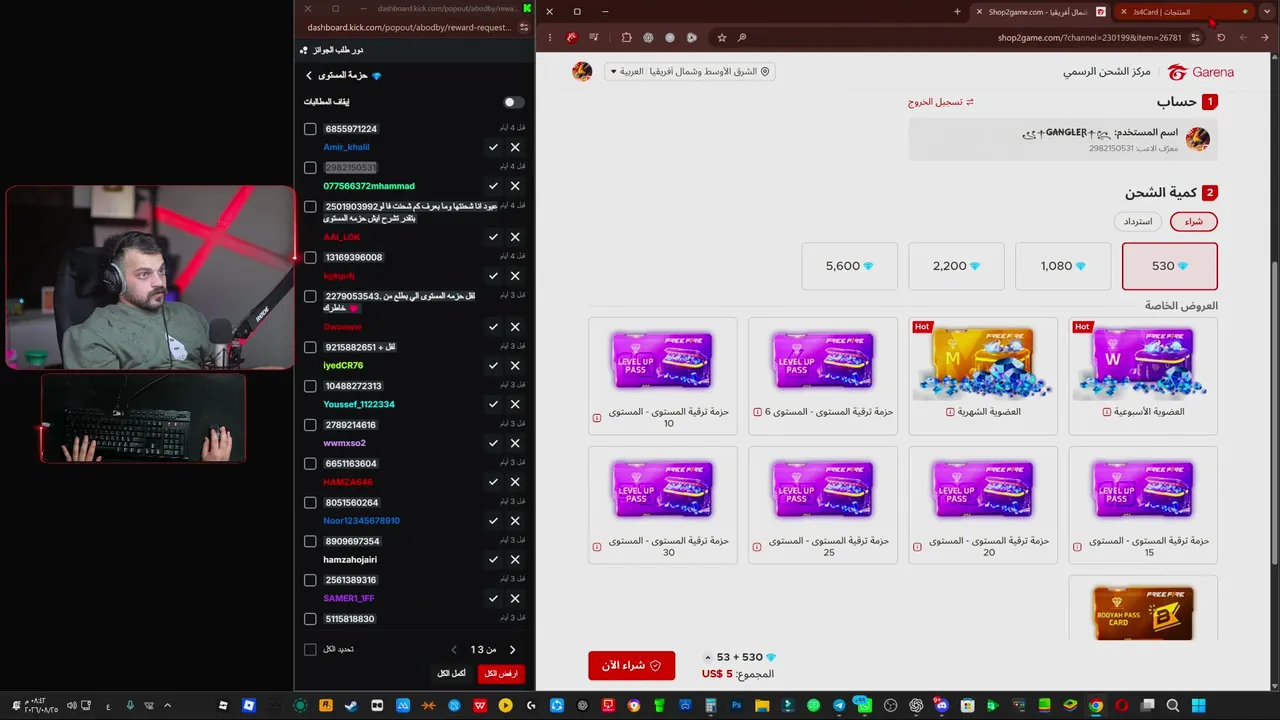Image resolution: width=1280 pixels, height=720 pixels.
Task: Reject Youssef_1122334's reward request
Action: (515, 404)
